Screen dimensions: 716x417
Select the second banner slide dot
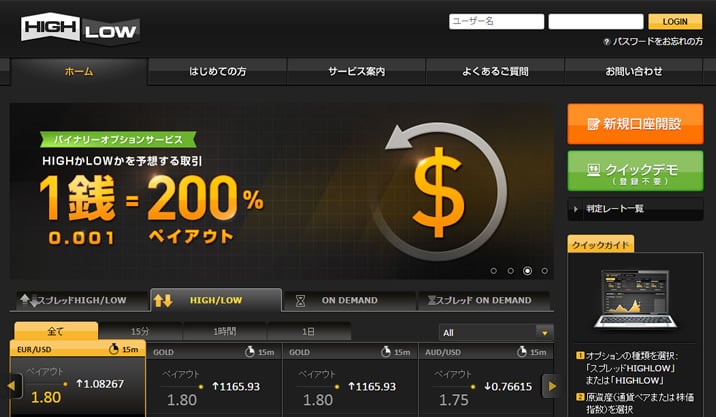click(x=510, y=271)
